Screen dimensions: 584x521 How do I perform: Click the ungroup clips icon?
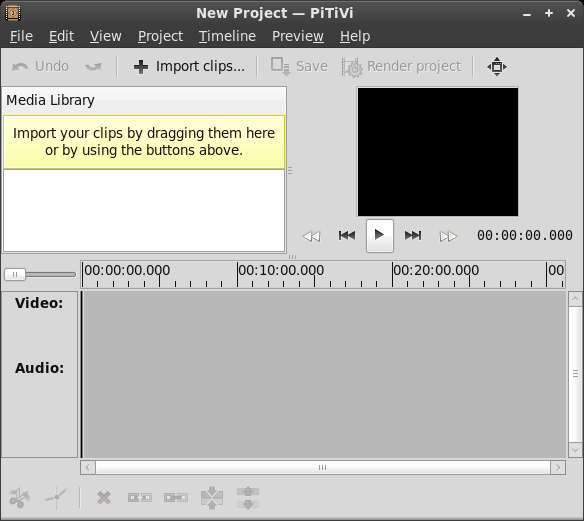tap(248, 498)
